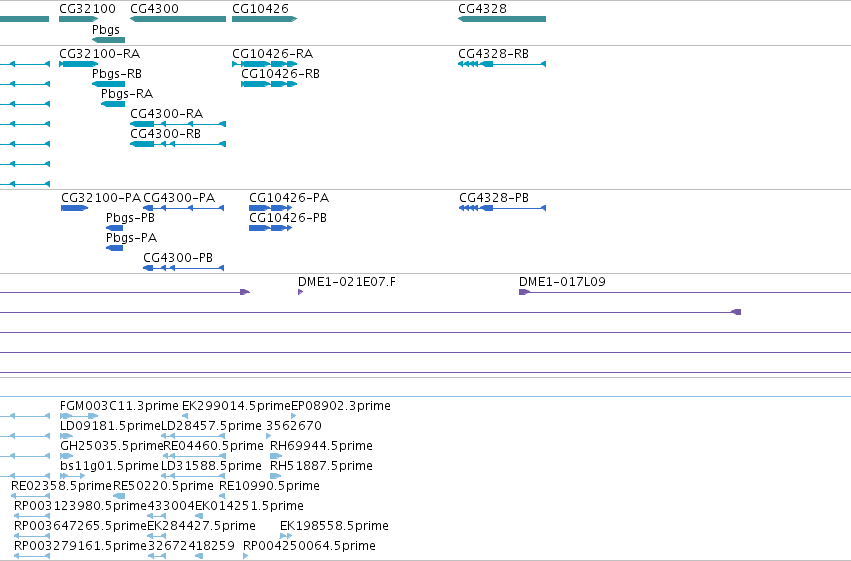This screenshot has width=851, height=561.
Task: Click the CG4300 gene bar glyph
Action: pyautogui.click(x=178, y=19)
